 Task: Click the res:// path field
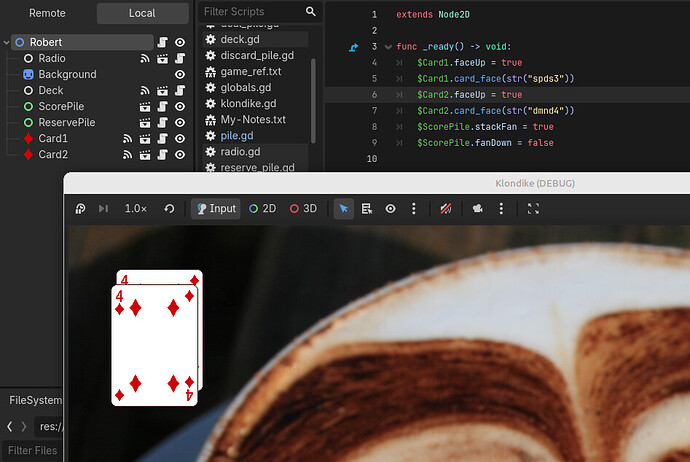49,426
